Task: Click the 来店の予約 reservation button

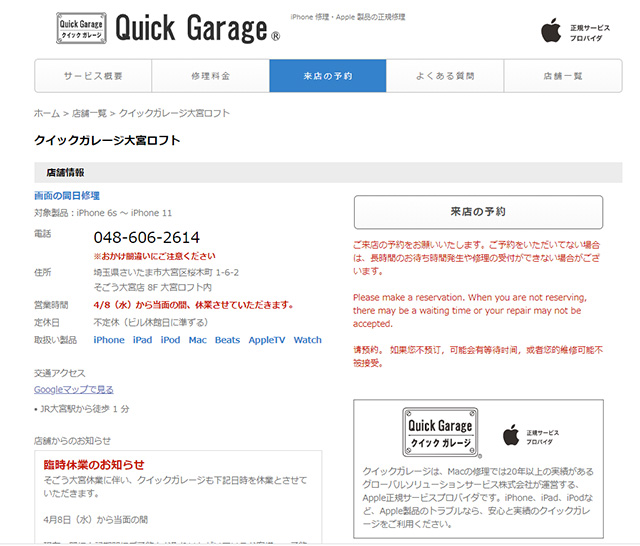Action: coord(478,212)
